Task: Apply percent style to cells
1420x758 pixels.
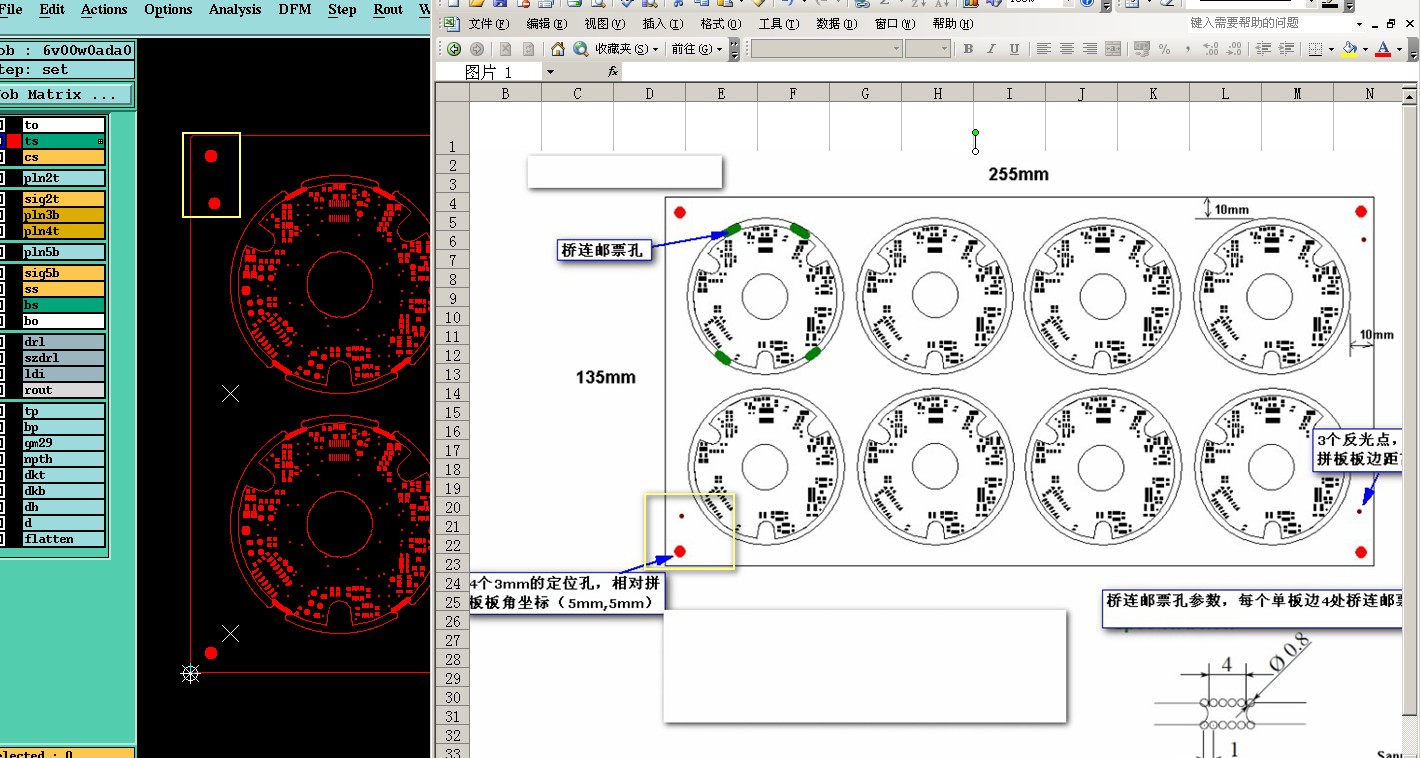Action: (x=1165, y=48)
